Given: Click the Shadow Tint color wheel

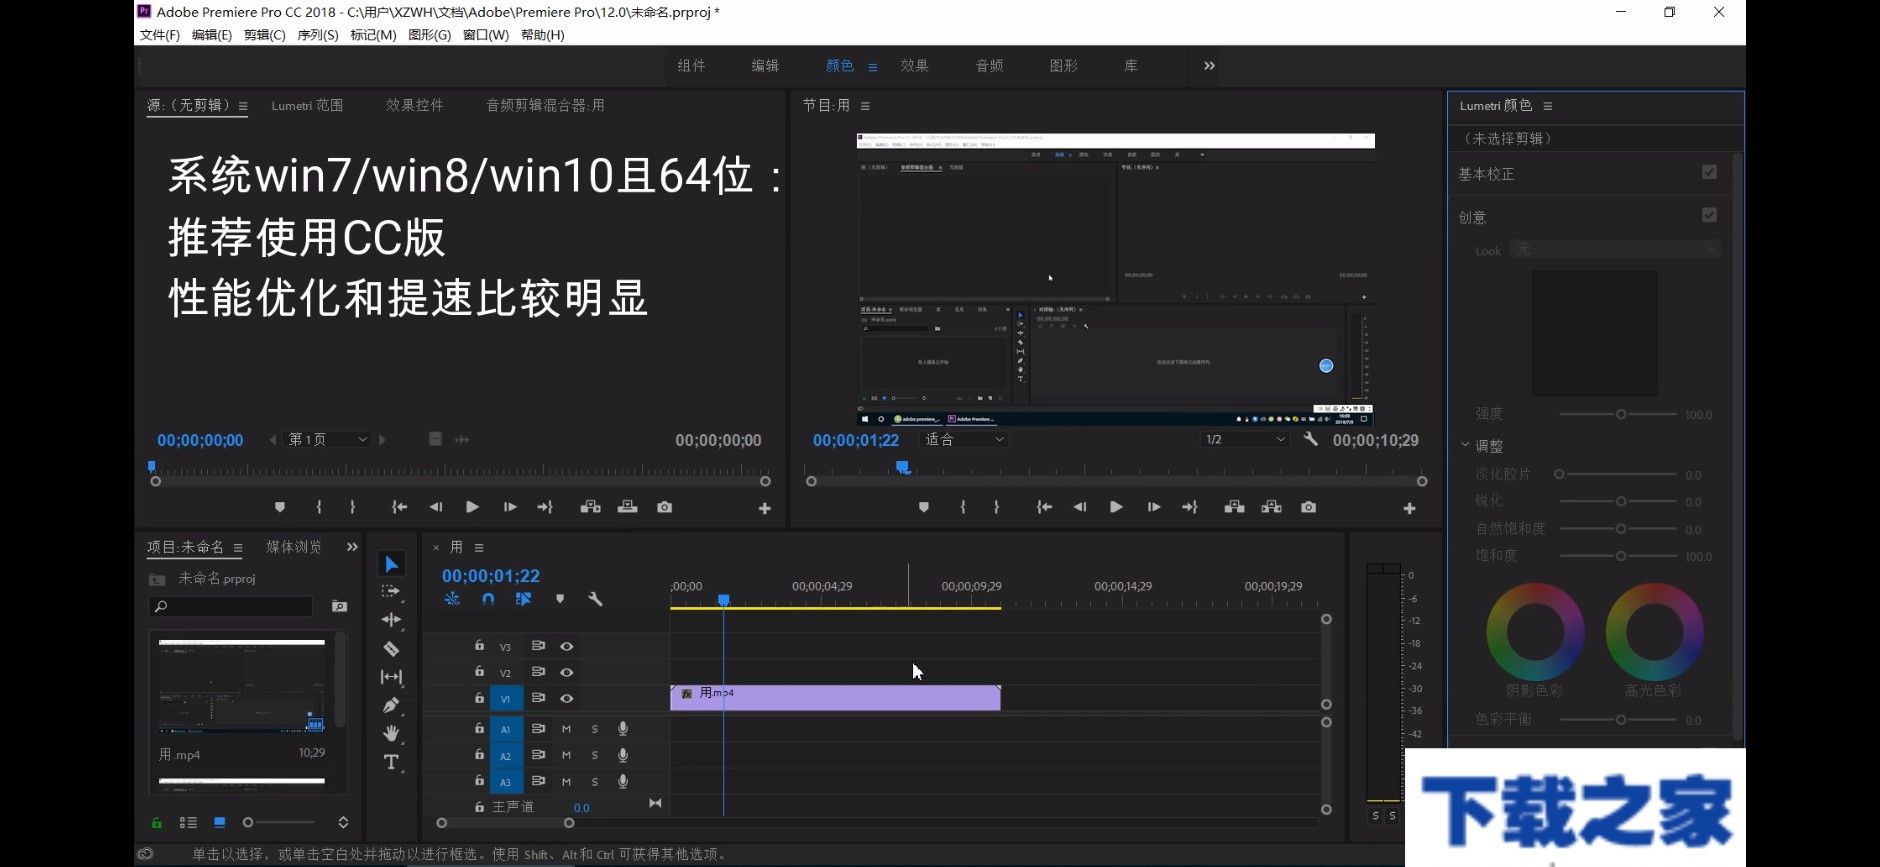Looking at the screenshot, I should tap(1535, 632).
